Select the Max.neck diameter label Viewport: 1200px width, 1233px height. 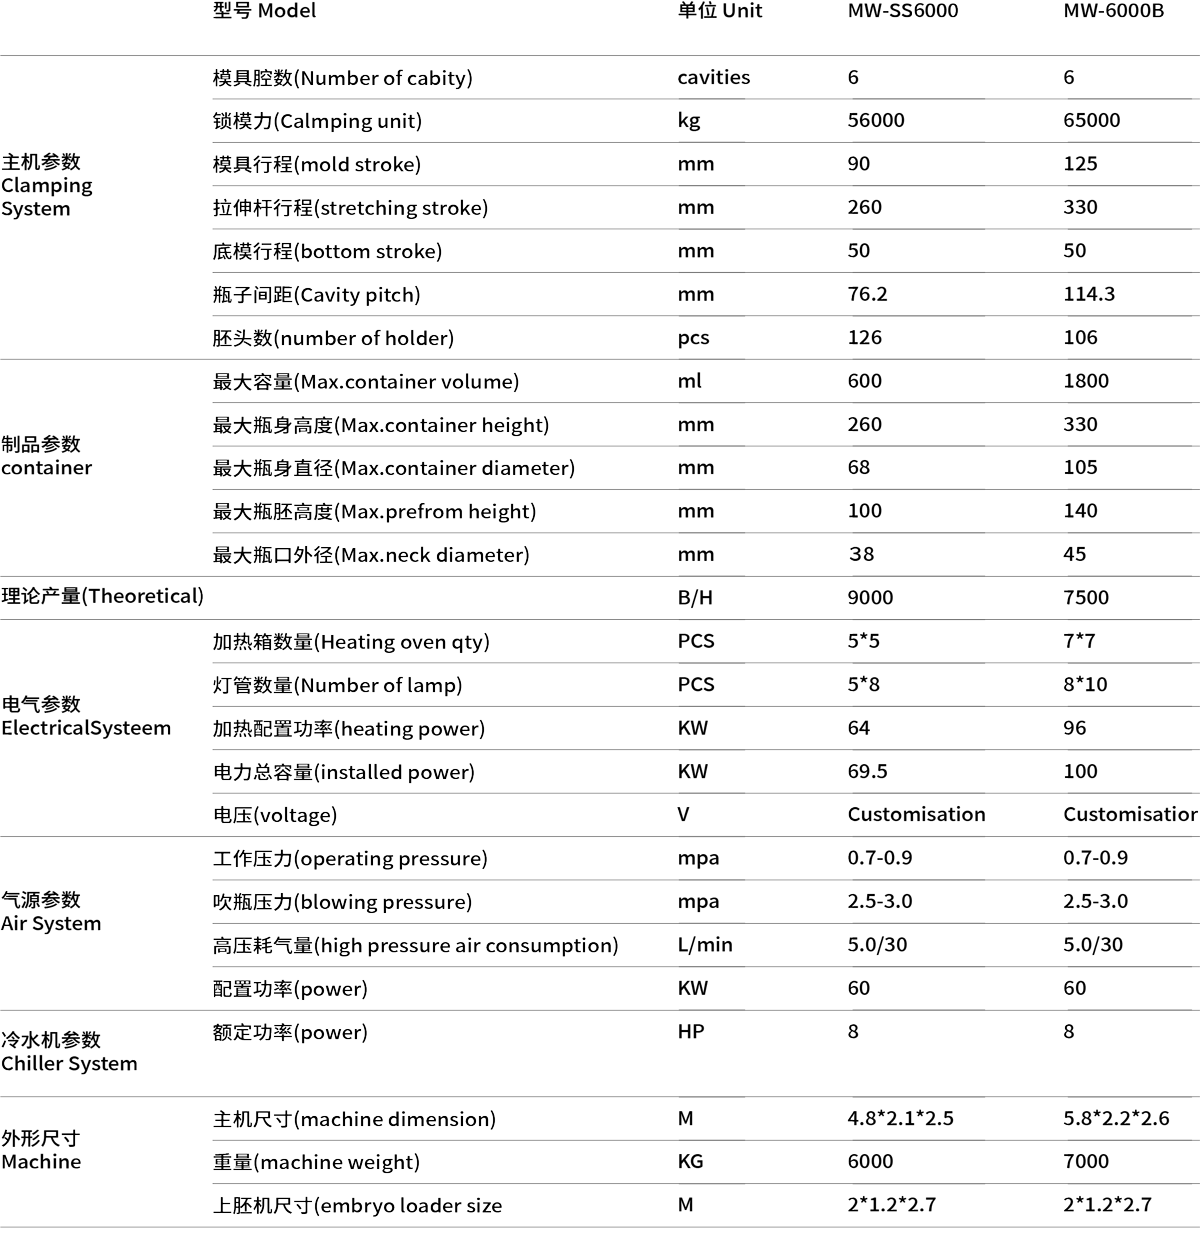(370, 555)
